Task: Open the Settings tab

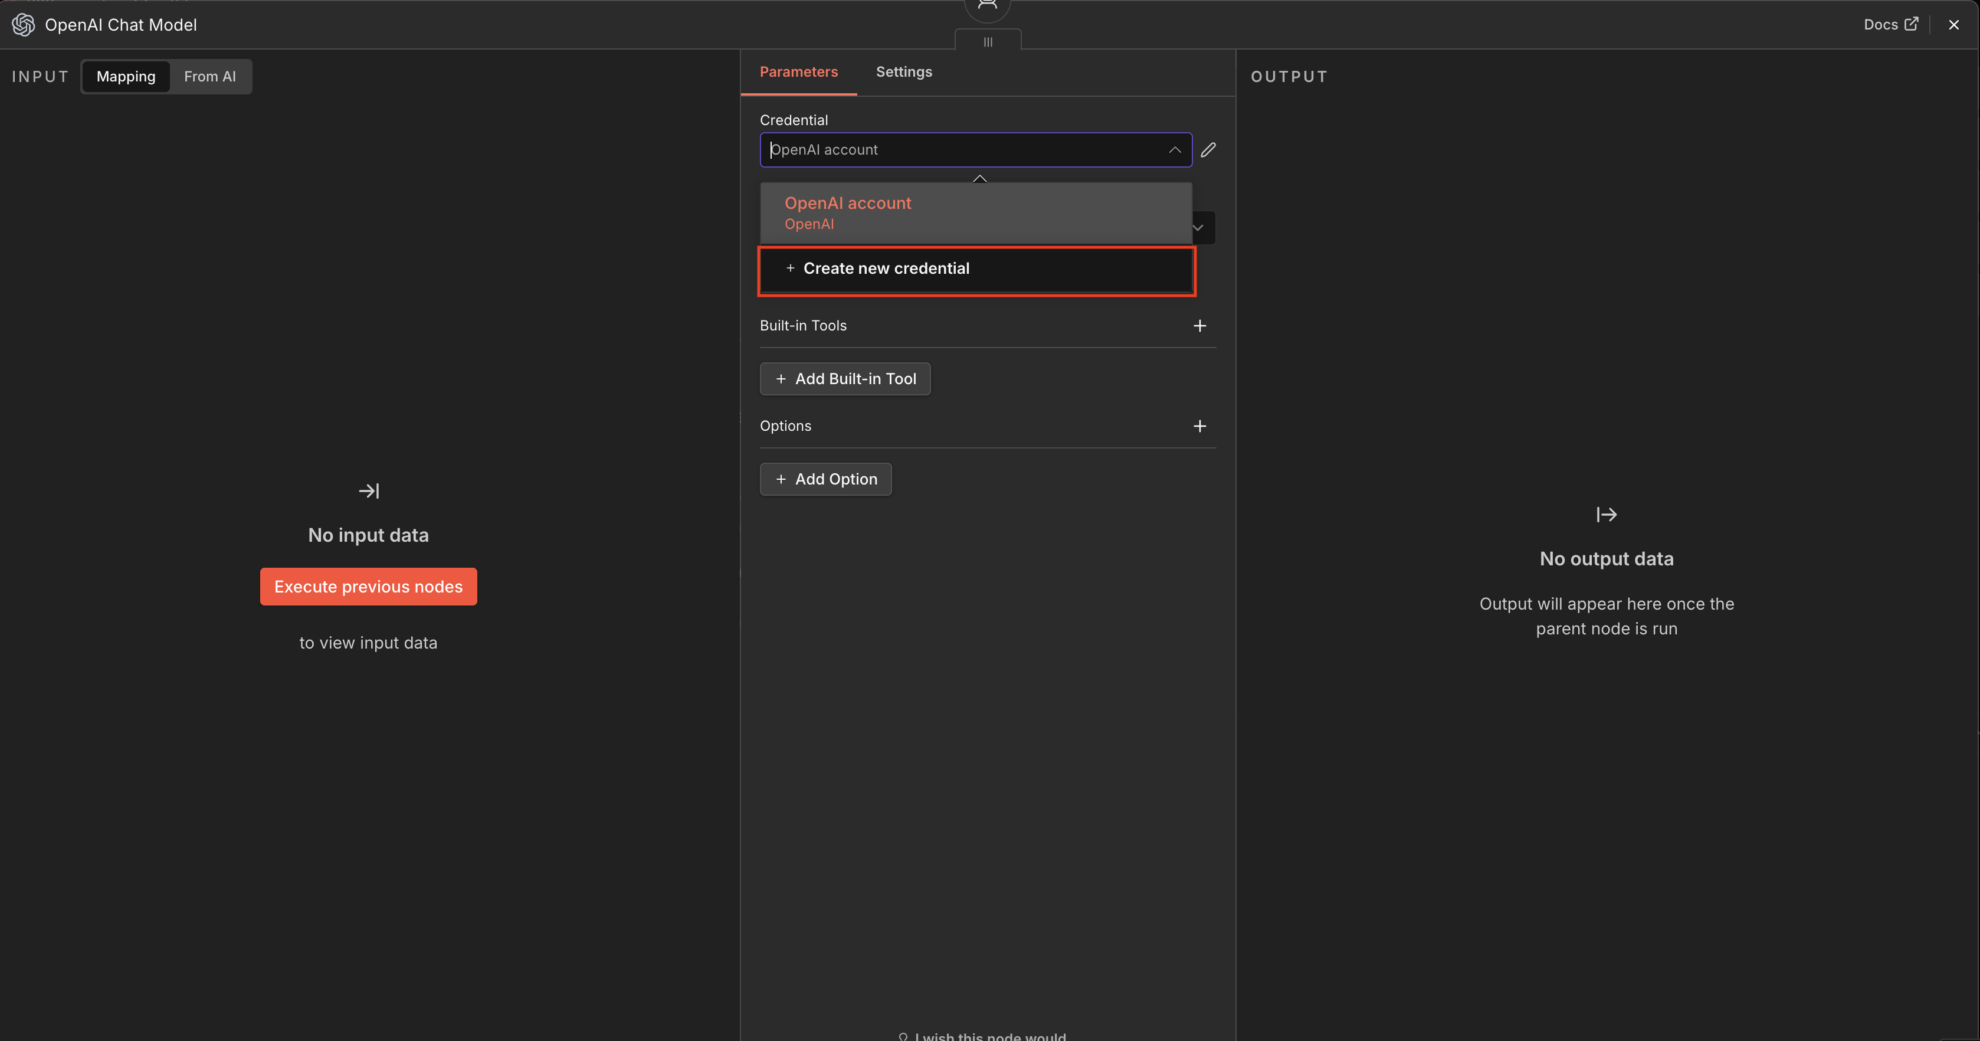Action: (904, 72)
